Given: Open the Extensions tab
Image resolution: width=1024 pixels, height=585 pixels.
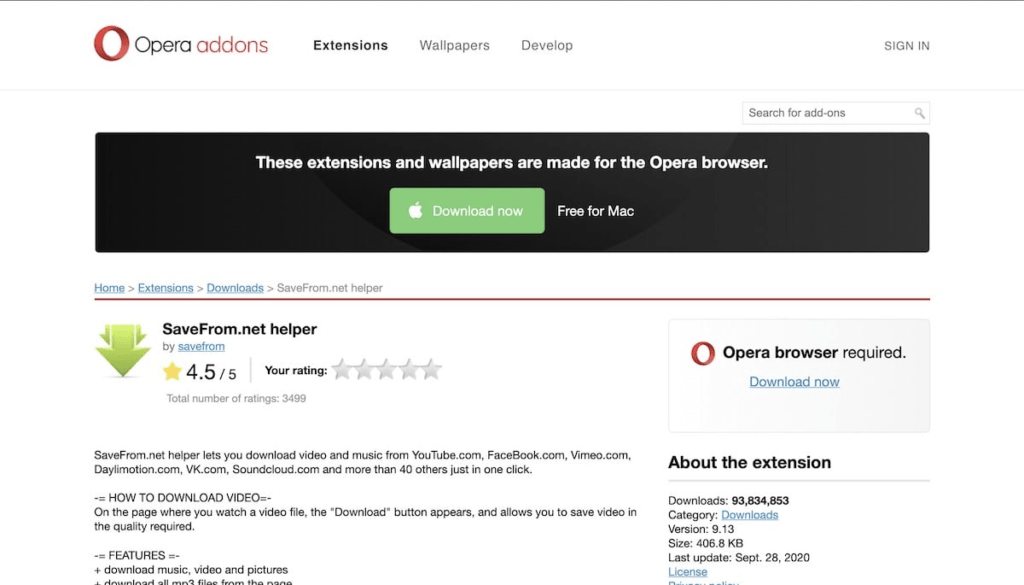Looking at the screenshot, I should pos(351,45).
